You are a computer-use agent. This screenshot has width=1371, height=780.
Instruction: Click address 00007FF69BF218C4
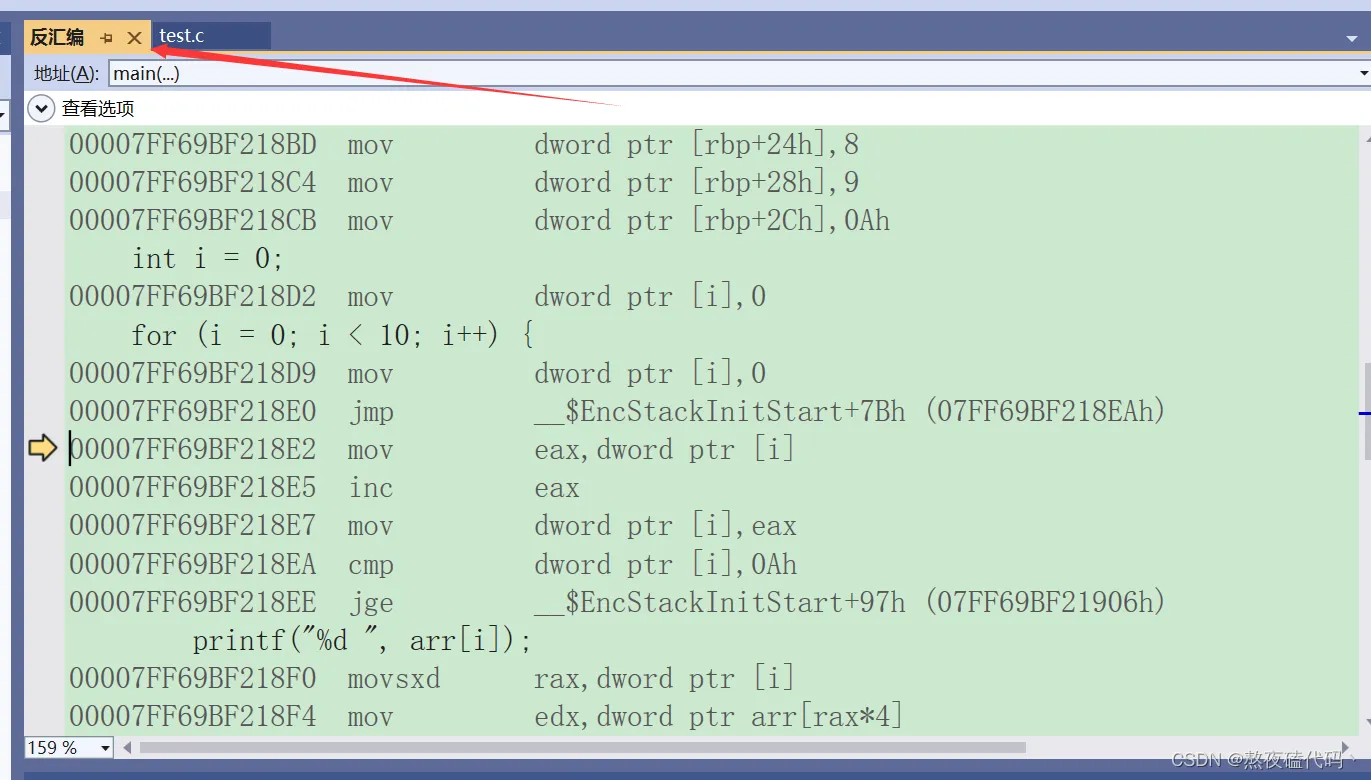[193, 183]
